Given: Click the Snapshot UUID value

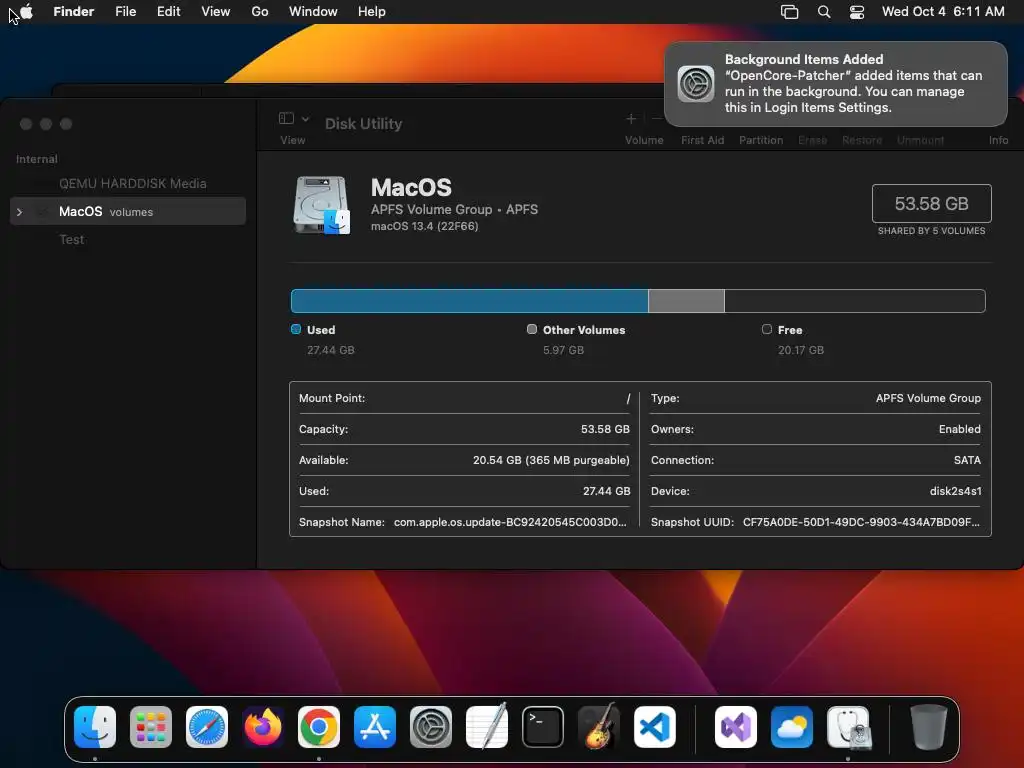Looking at the screenshot, I should [861, 522].
